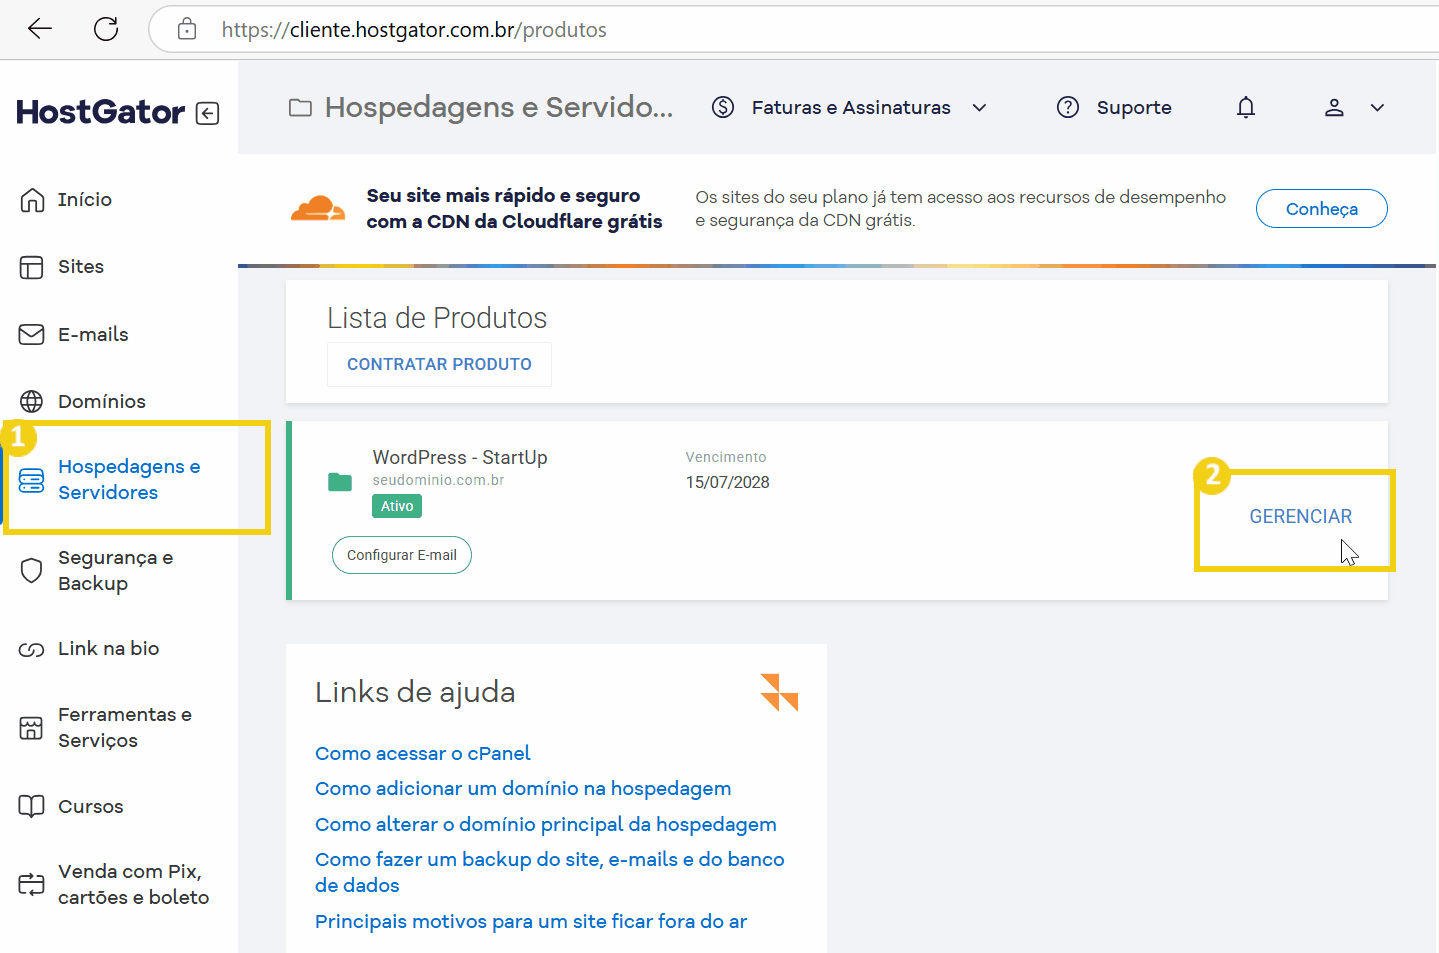Click the HostGator logo
The image size is (1439, 953).
tap(100, 112)
